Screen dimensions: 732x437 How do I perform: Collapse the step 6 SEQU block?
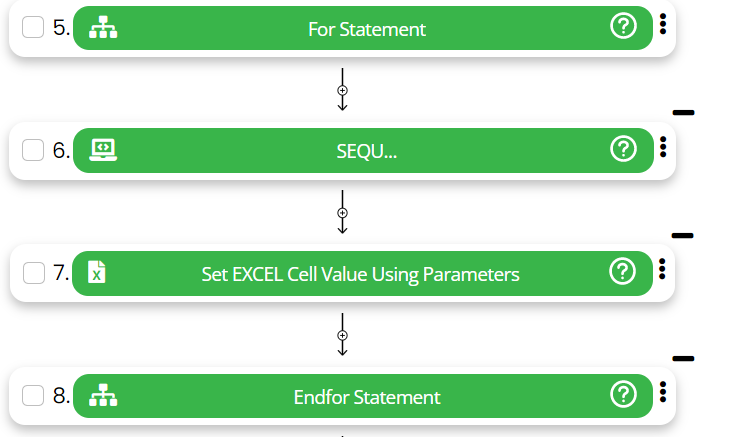(684, 113)
